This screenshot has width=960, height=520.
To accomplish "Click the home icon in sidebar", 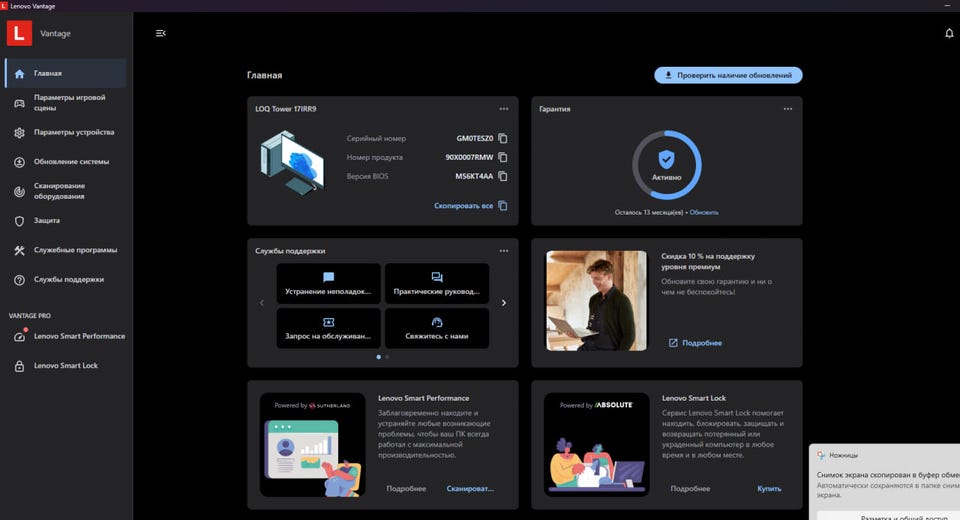I will click(x=20, y=73).
